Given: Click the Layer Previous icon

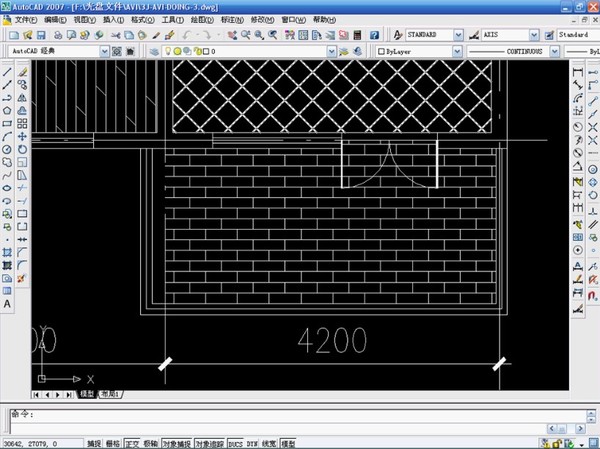Looking at the screenshot, I should point(357,51).
